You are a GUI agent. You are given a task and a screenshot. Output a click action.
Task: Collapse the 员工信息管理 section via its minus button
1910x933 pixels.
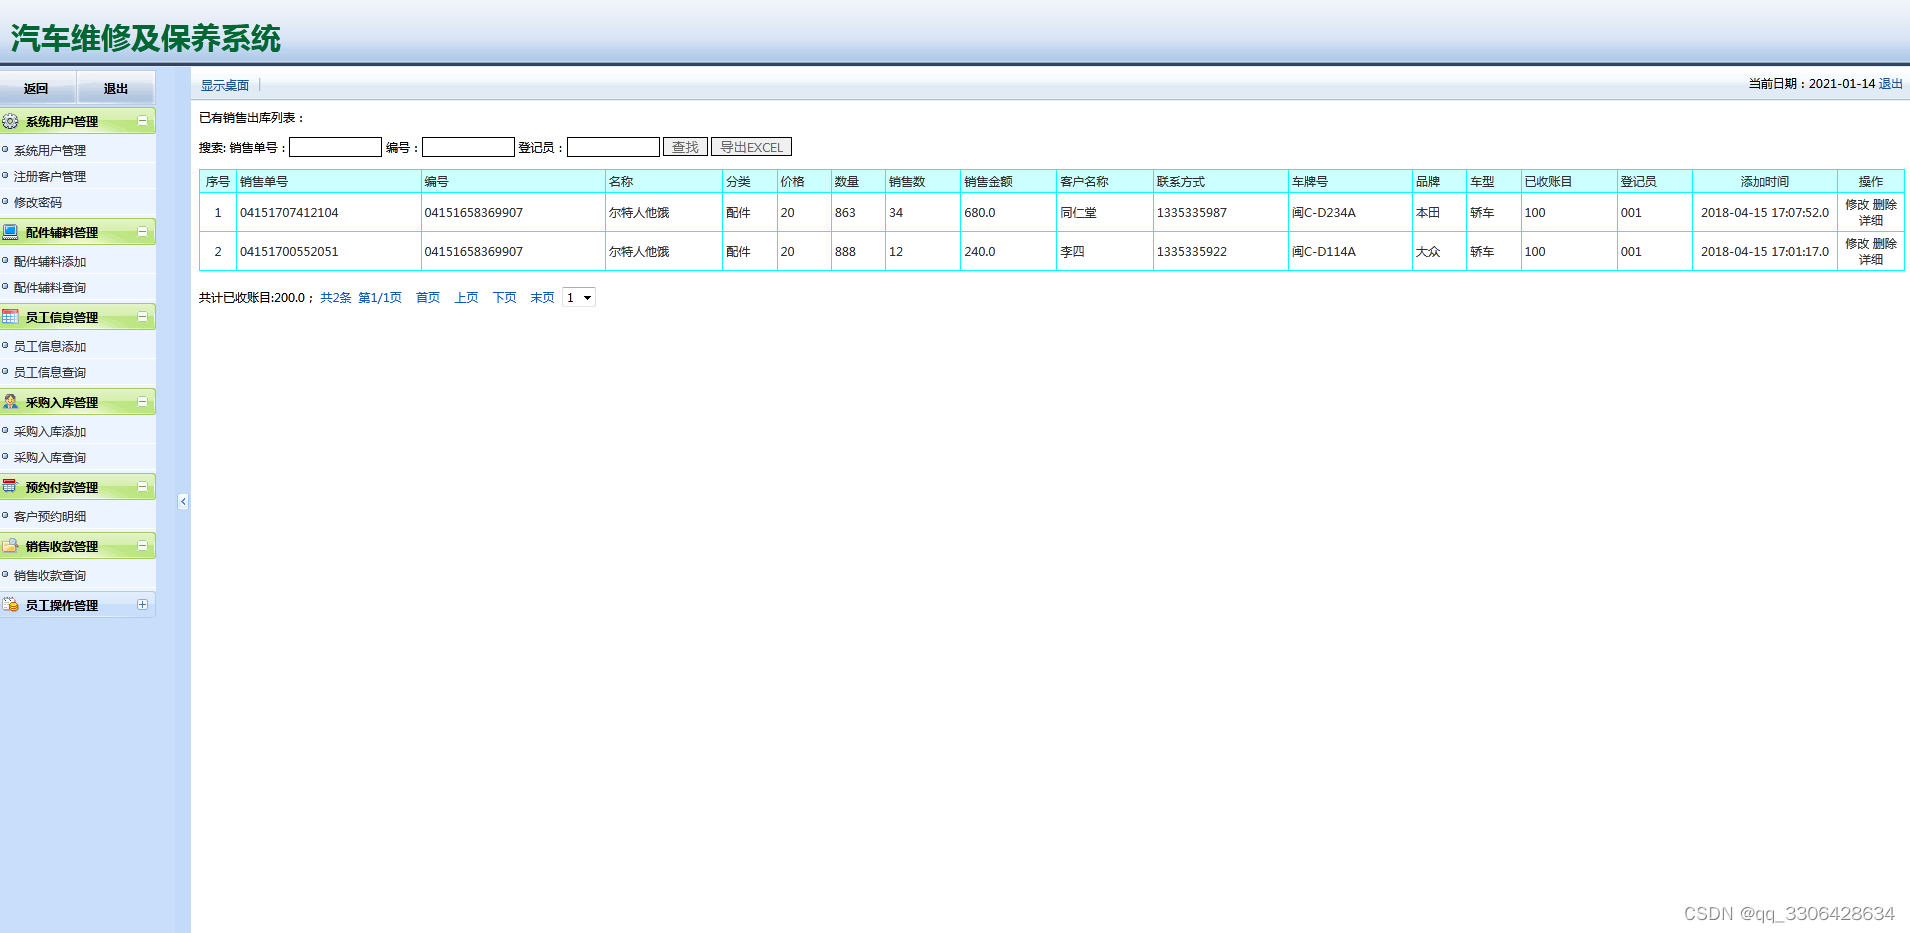click(142, 317)
